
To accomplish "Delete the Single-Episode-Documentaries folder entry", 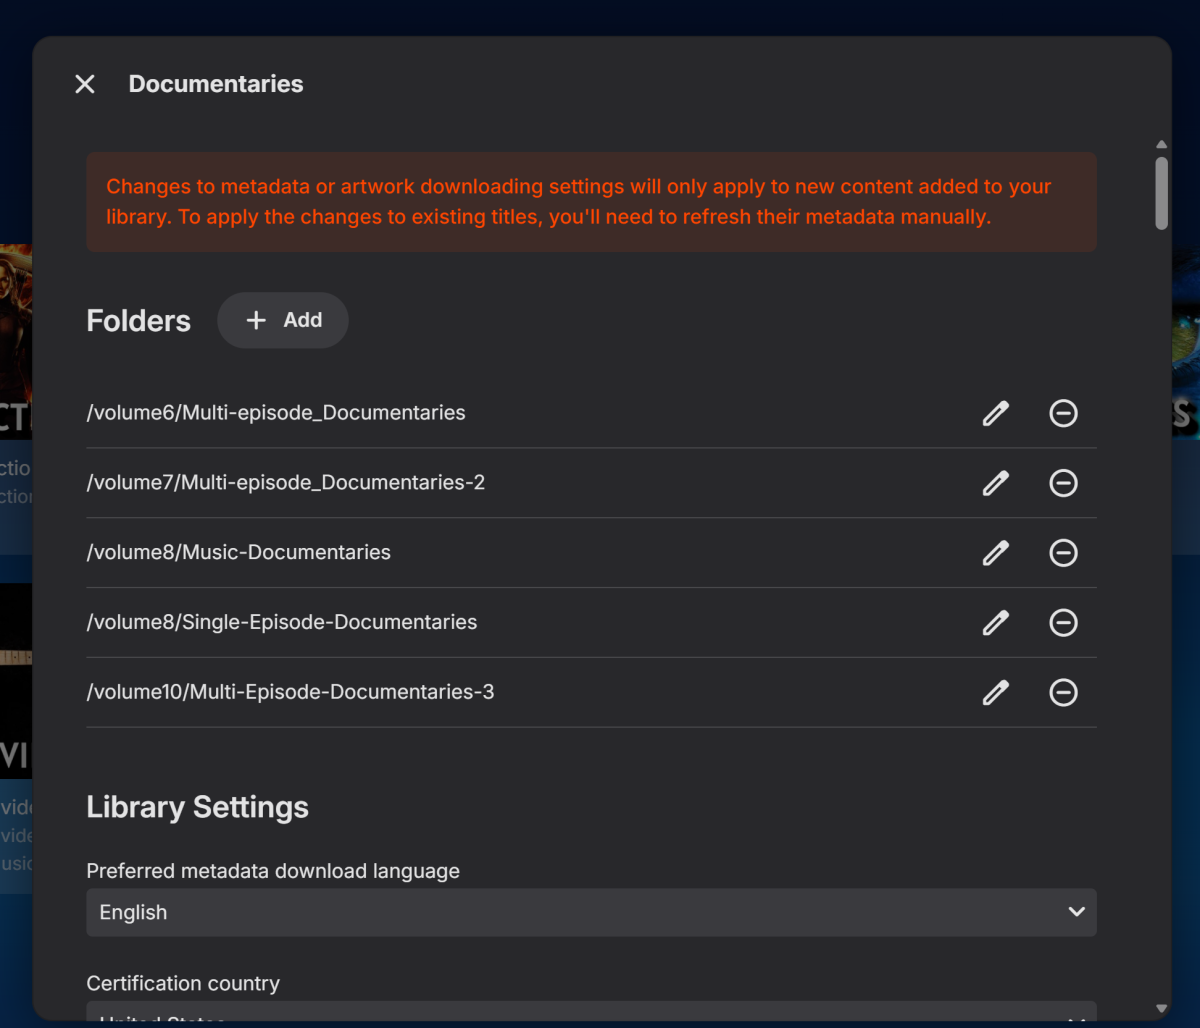I will (1063, 623).
